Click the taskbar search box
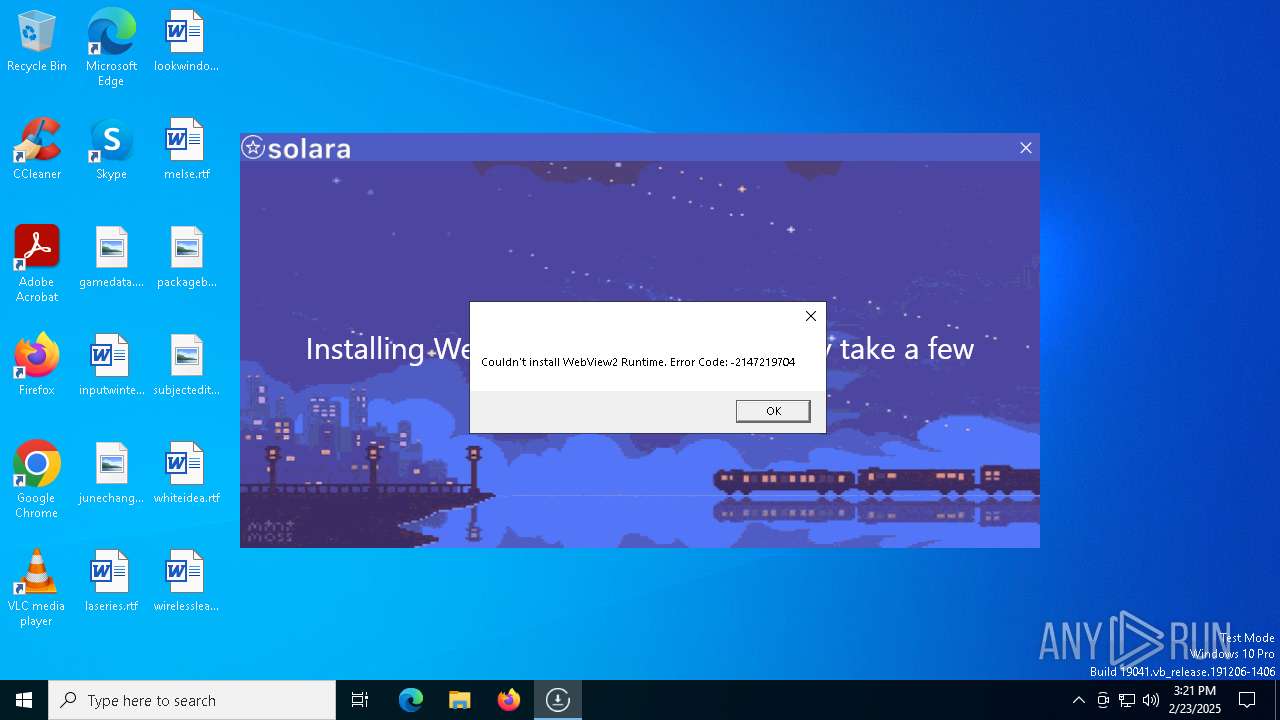The height and width of the screenshot is (720, 1280). pyautogui.click(x=192, y=700)
